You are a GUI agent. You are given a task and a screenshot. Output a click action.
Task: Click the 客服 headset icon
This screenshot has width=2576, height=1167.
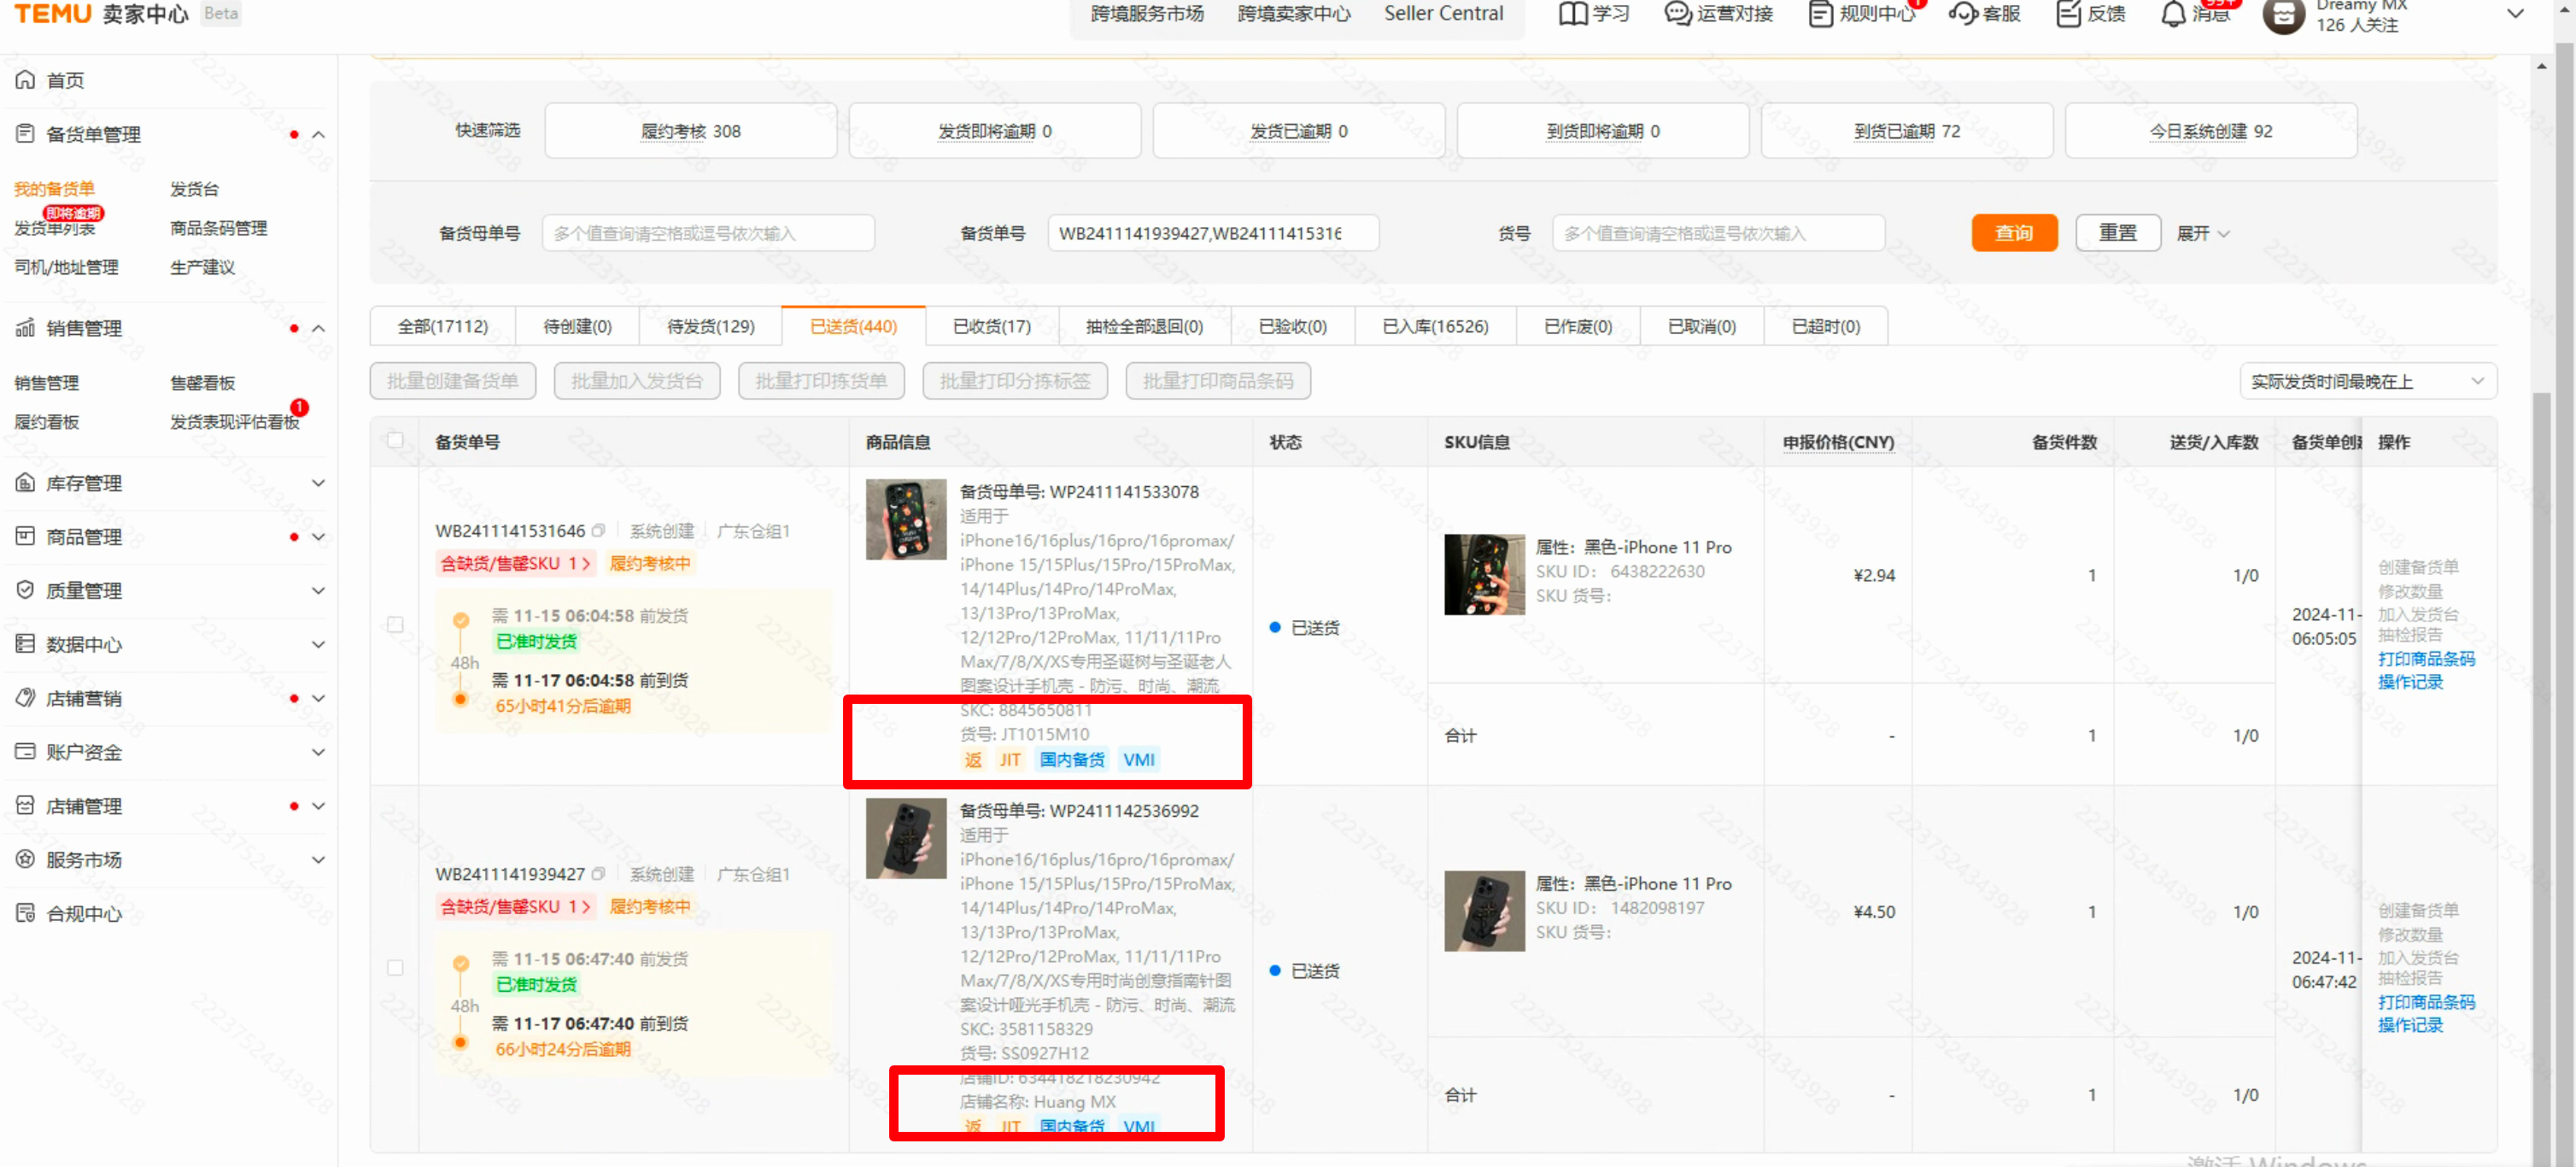1962,14
